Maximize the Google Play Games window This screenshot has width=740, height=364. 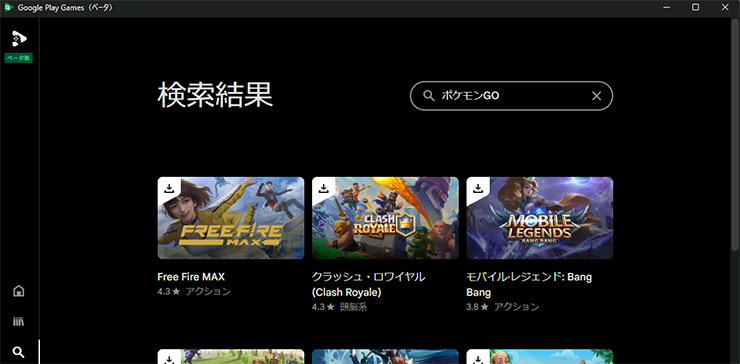point(696,7)
